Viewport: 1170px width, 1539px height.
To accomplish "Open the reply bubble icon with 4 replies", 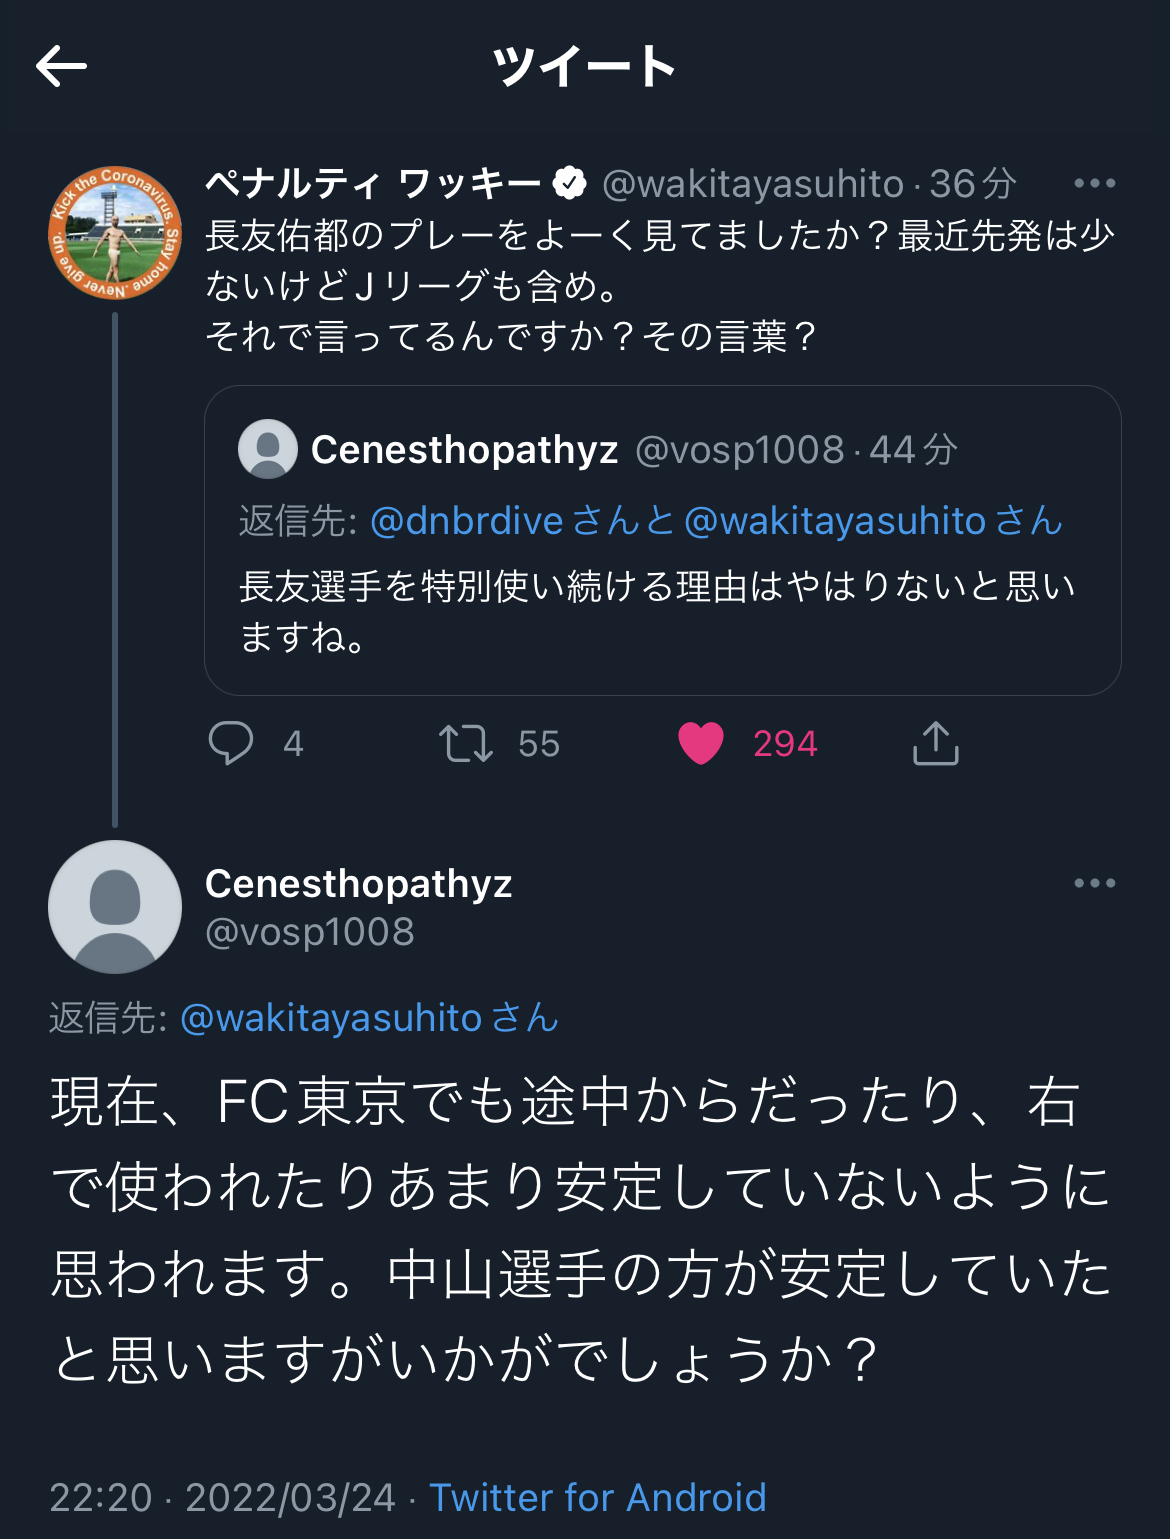I will pyautogui.click(x=231, y=743).
